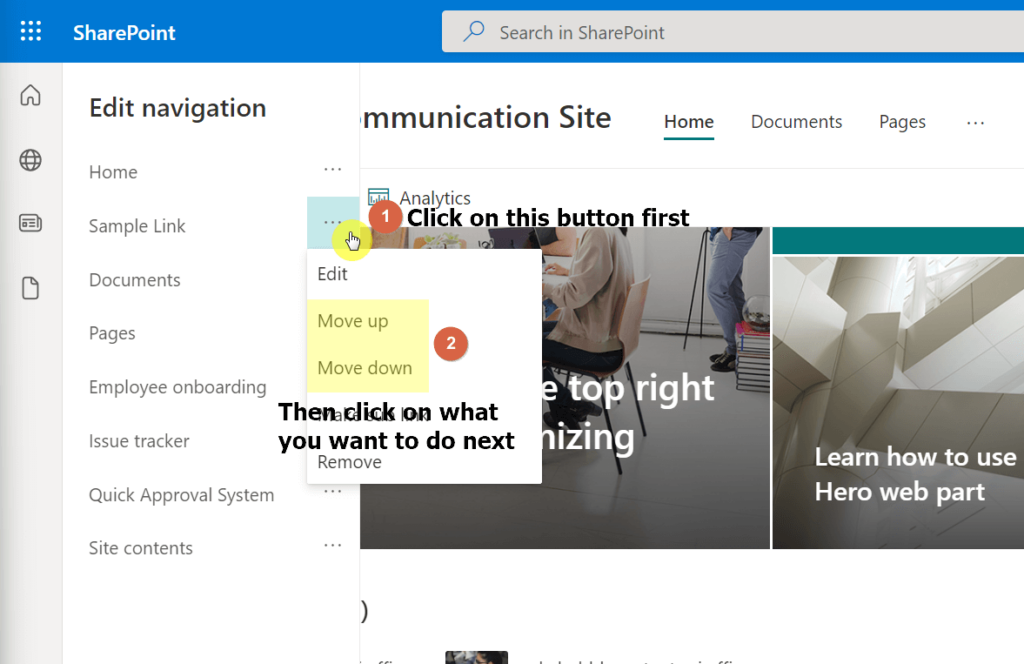Image resolution: width=1024 pixels, height=664 pixels.
Task: Select Home in Edit navigation list
Action: pyautogui.click(x=113, y=172)
